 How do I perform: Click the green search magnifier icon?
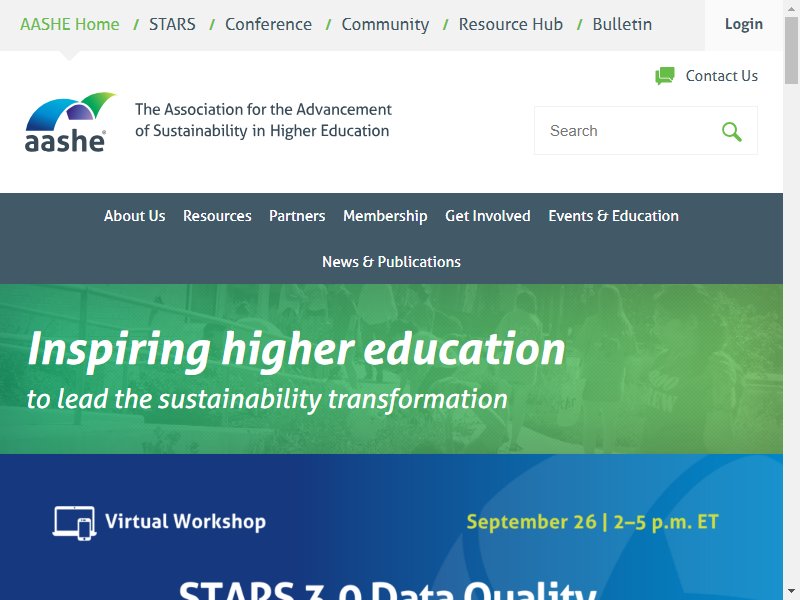click(x=732, y=131)
